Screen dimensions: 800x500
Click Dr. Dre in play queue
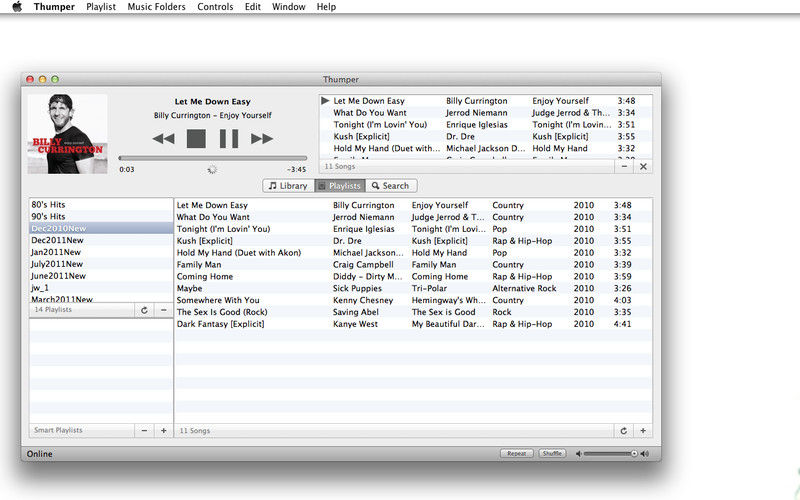click(460, 136)
